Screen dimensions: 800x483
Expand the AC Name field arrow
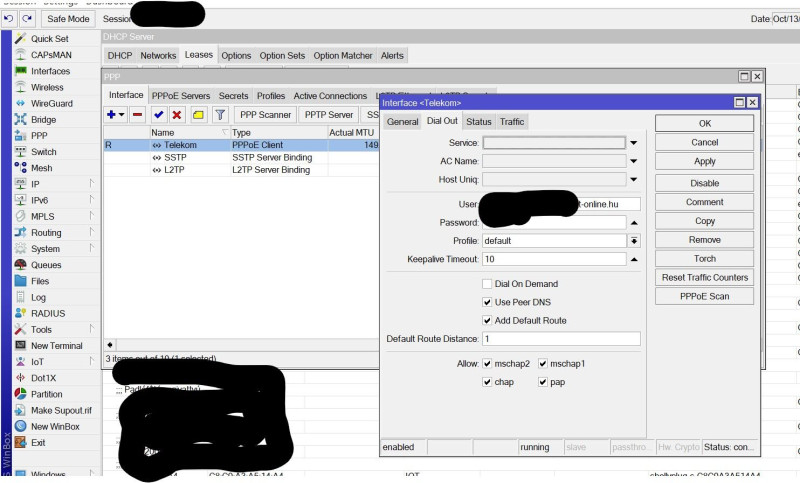(x=634, y=161)
